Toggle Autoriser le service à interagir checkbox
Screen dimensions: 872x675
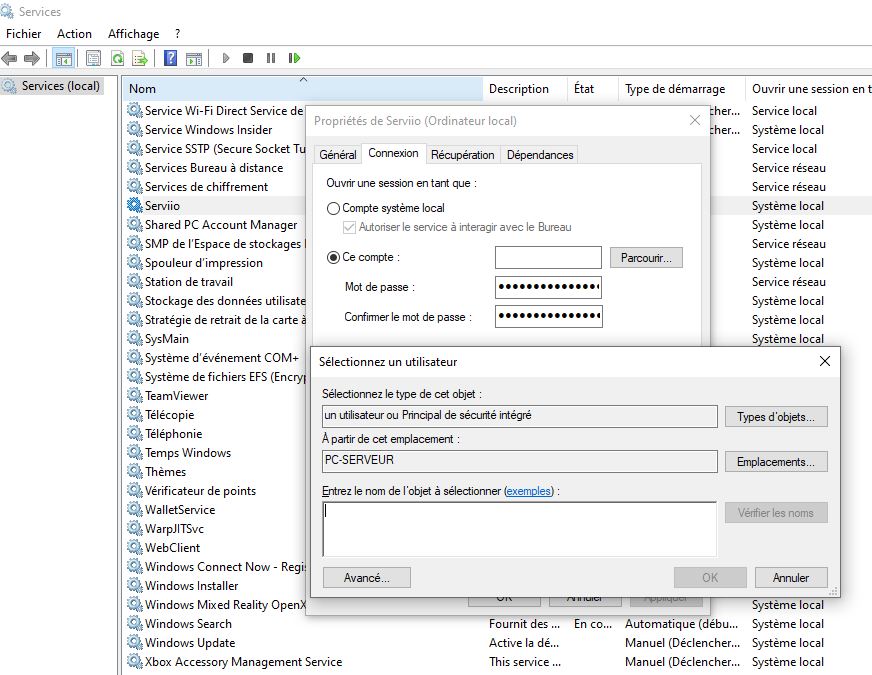click(x=349, y=227)
